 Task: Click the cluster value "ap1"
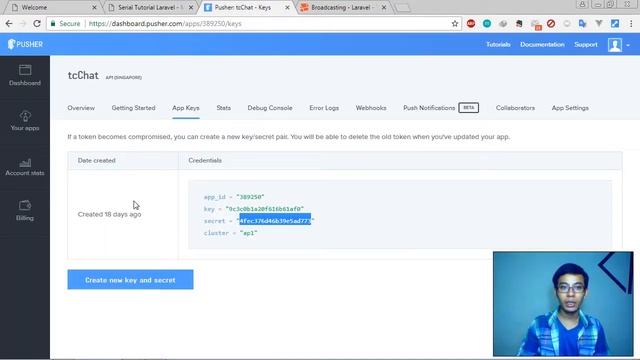tap(248, 233)
